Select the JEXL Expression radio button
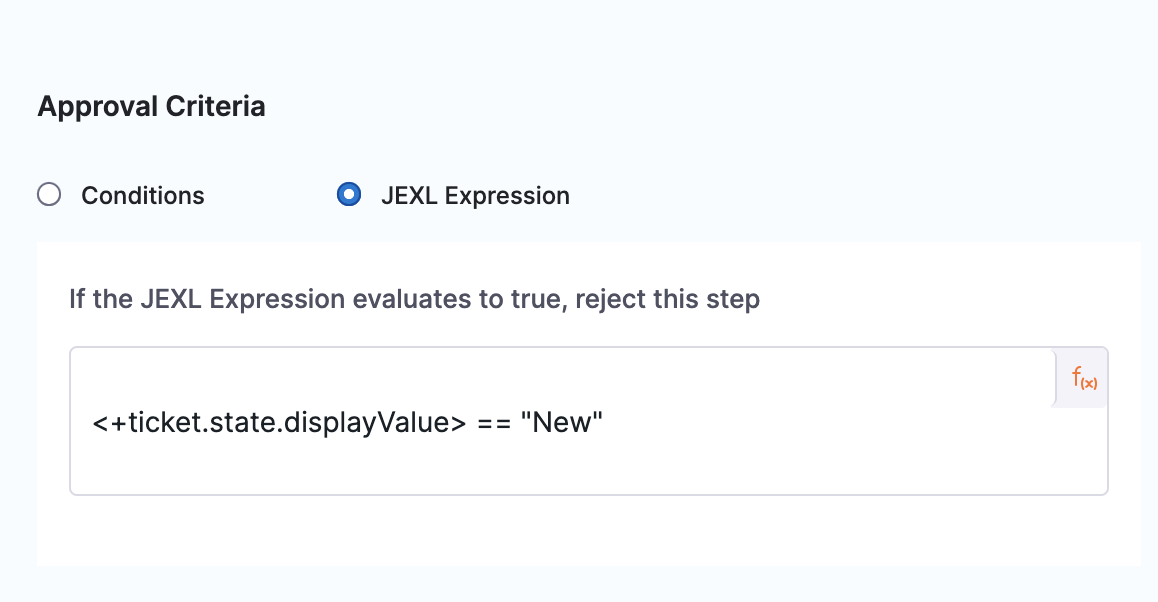 [349, 194]
